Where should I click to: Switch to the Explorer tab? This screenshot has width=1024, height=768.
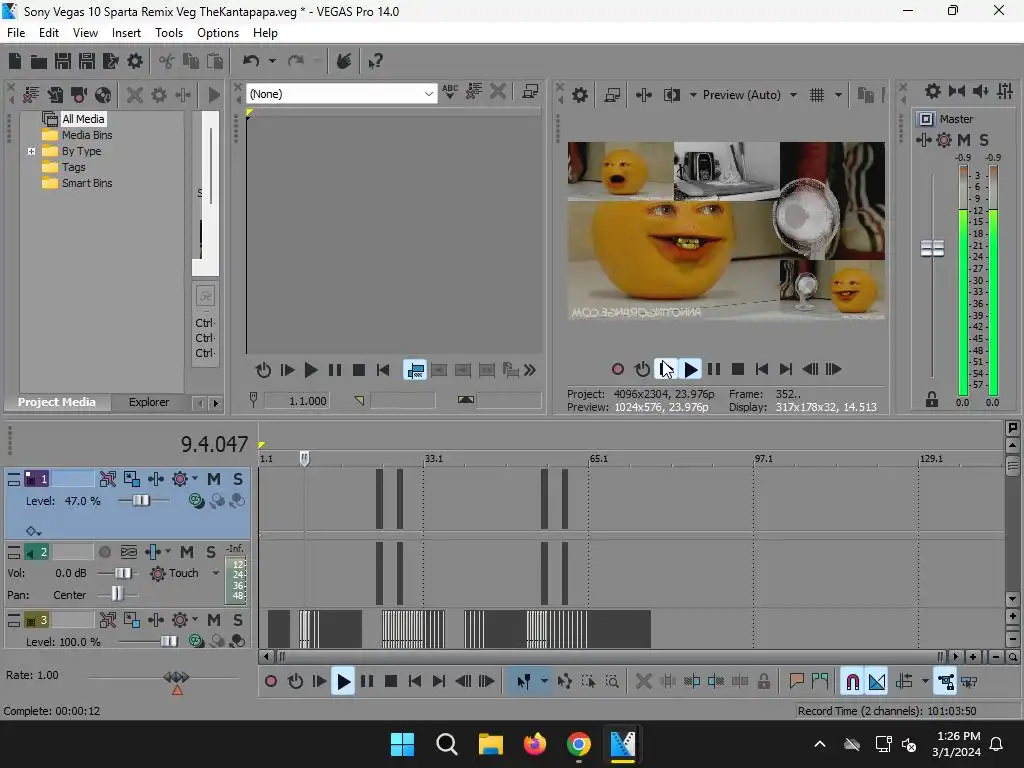tap(149, 402)
